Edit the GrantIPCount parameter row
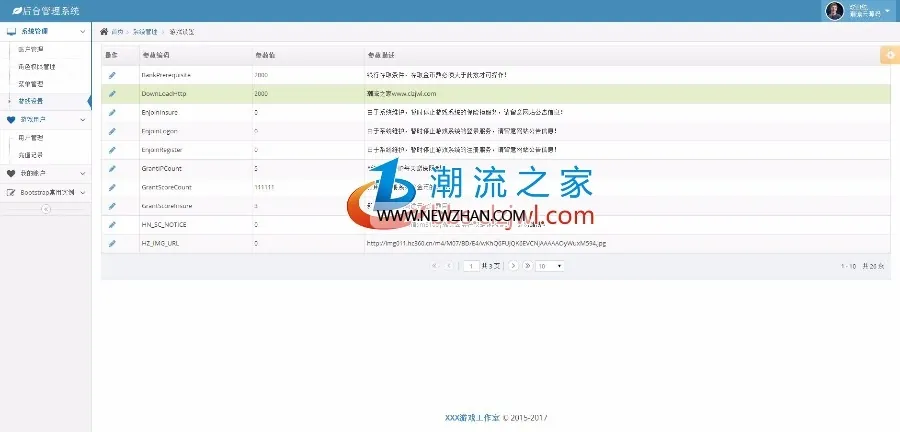Image resolution: width=900 pixels, height=432 pixels. 112,169
